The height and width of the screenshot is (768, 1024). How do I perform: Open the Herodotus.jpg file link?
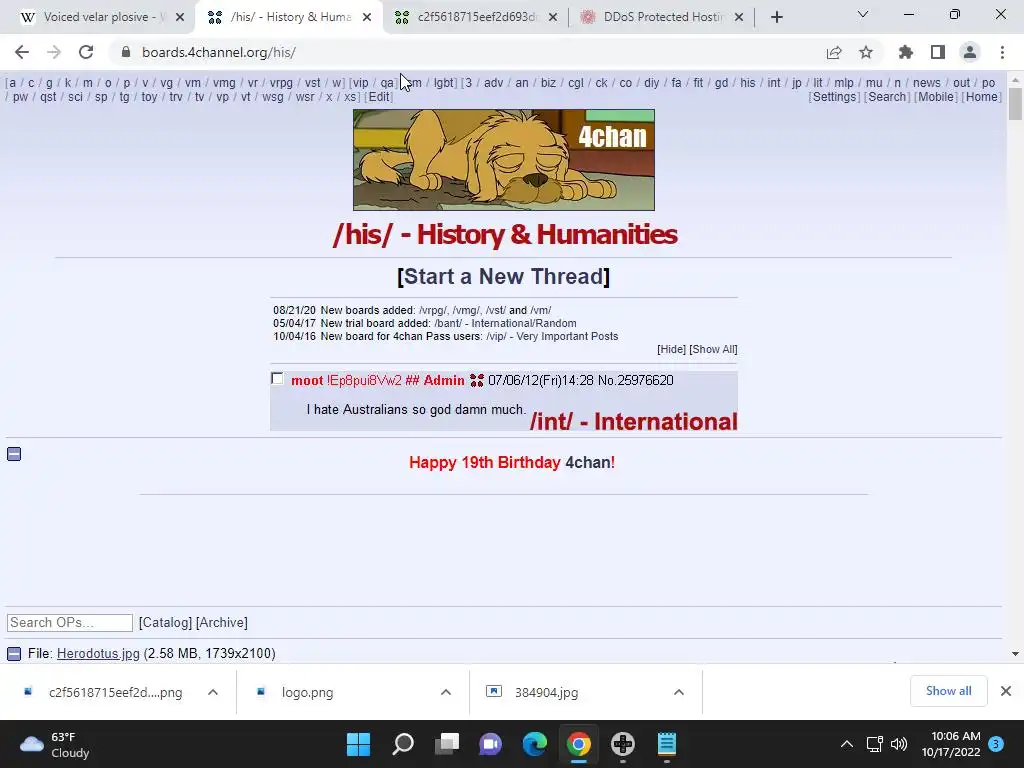98,653
